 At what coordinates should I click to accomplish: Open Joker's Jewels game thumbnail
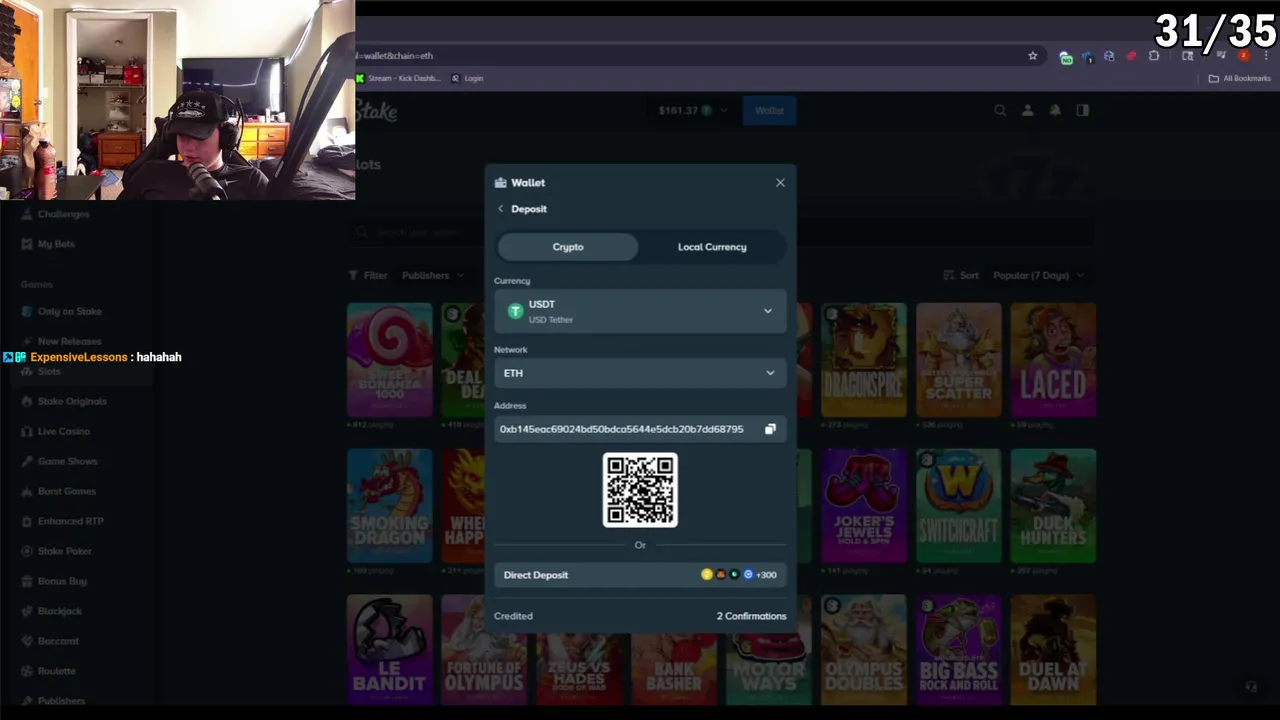coord(864,506)
